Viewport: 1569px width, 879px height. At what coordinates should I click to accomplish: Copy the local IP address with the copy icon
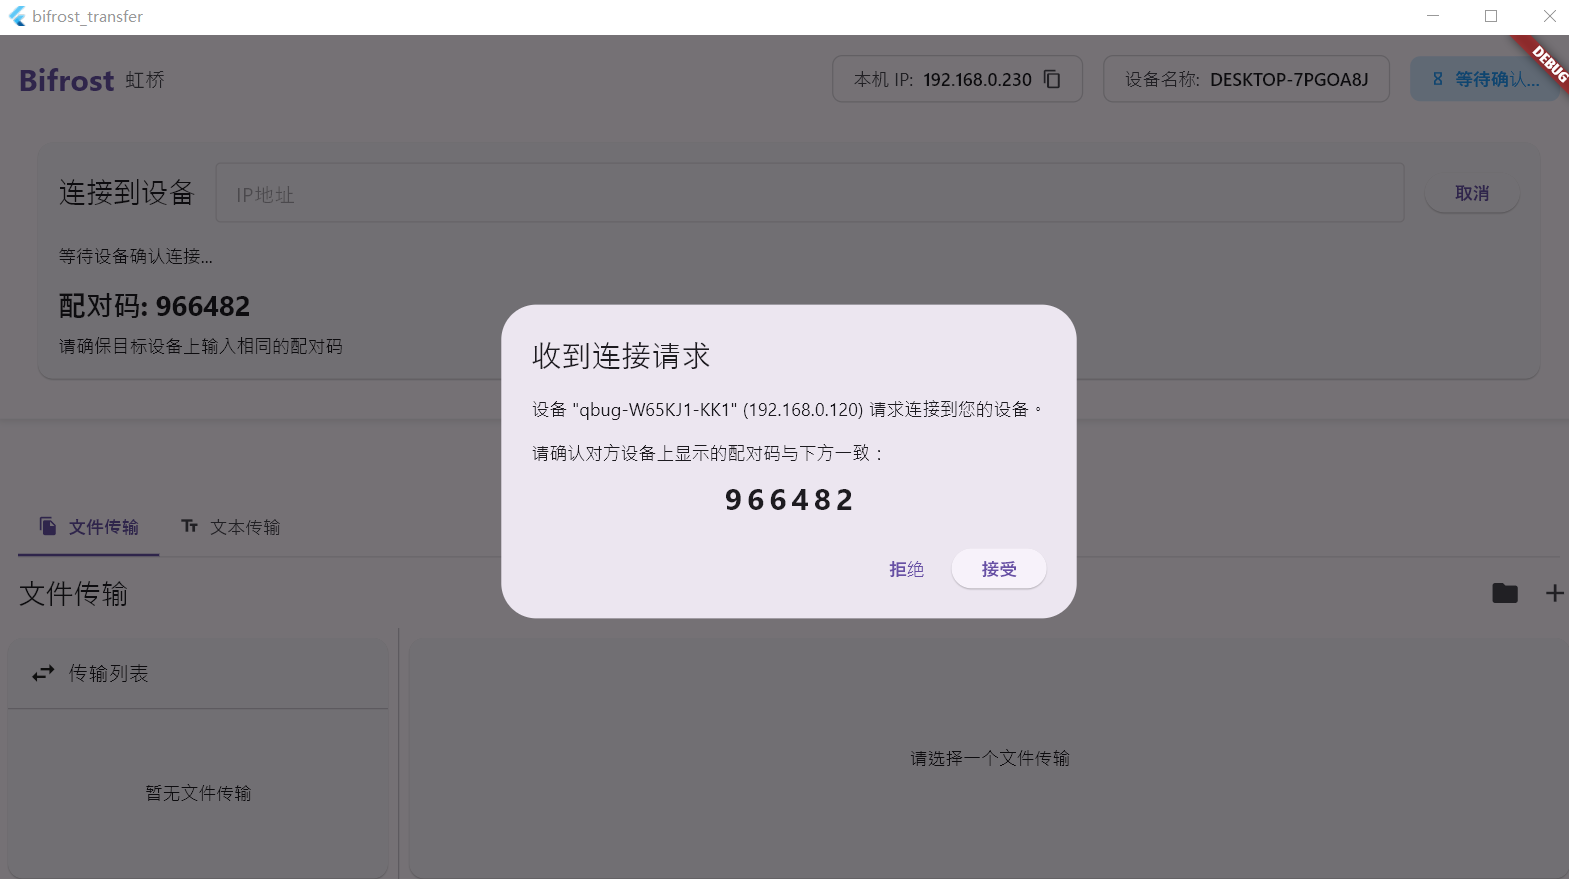point(1052,79)
